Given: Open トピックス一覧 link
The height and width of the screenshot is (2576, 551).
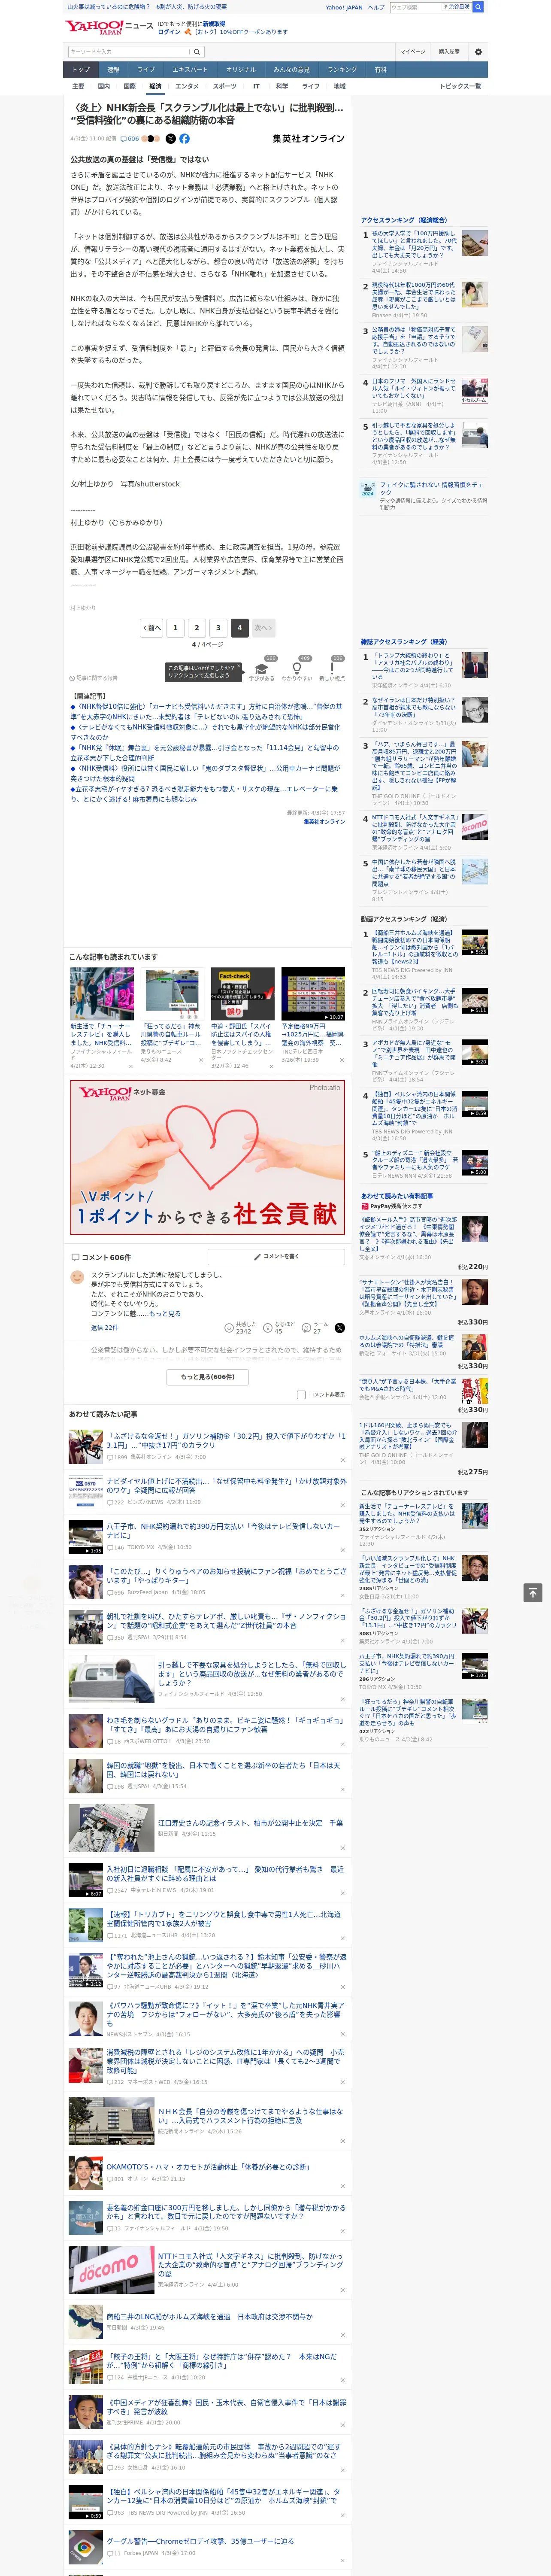Looking at the screenshot, I should (460, 86).
